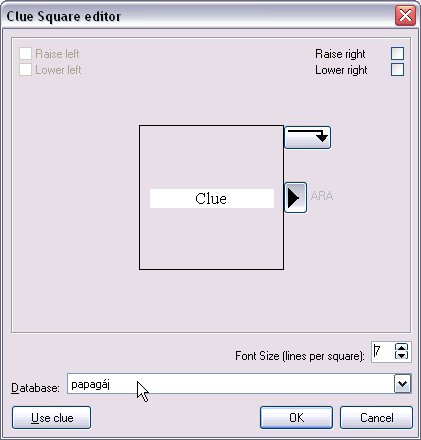This screenshot has width=421, height=440.
Task: Tick the Lower left checkbox
Action: tap(25, 70)
